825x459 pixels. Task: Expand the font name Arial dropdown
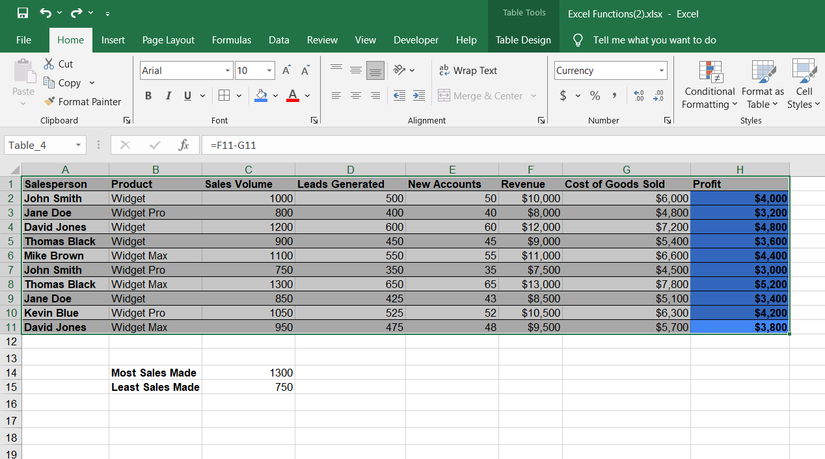tap(227, 71)
